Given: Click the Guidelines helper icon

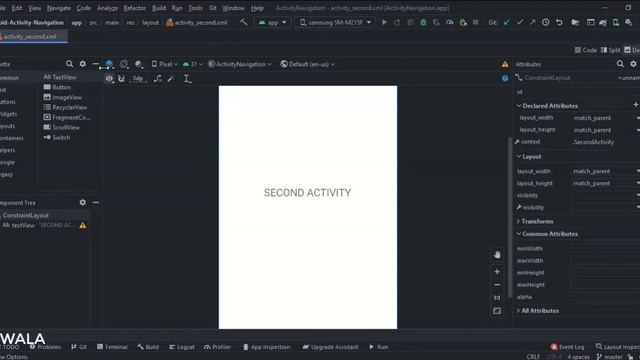Looking at the screenshot, I should (x=187, y=78).
